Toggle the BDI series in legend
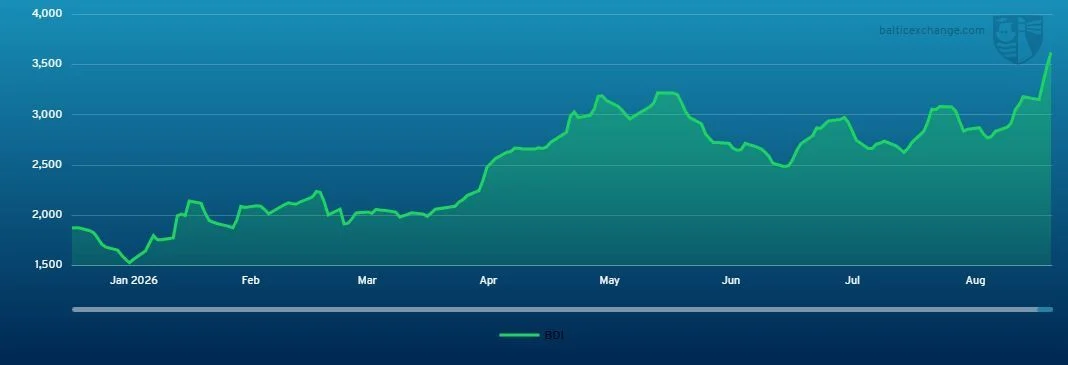Image resolution: width=1068 pixels, height=365 pixels. [532, 335]
